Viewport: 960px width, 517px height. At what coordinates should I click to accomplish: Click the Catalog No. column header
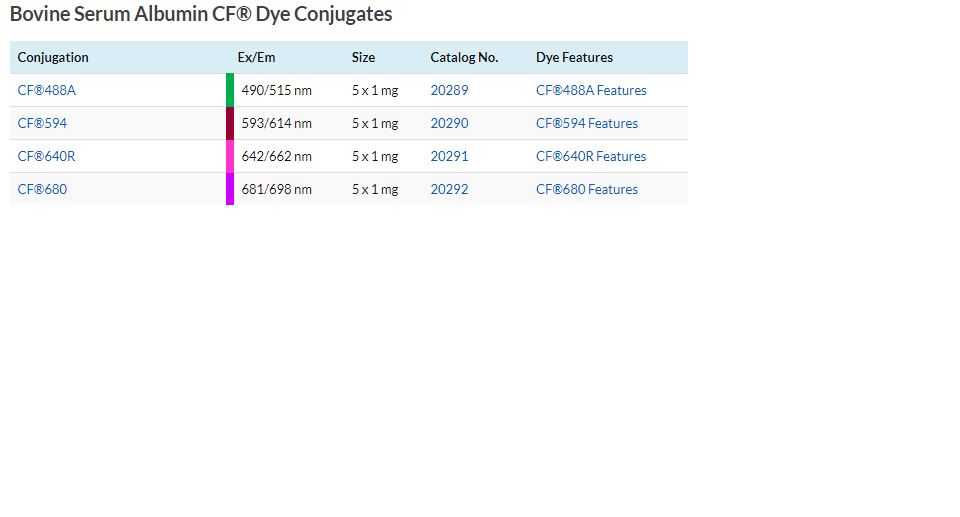464,57
